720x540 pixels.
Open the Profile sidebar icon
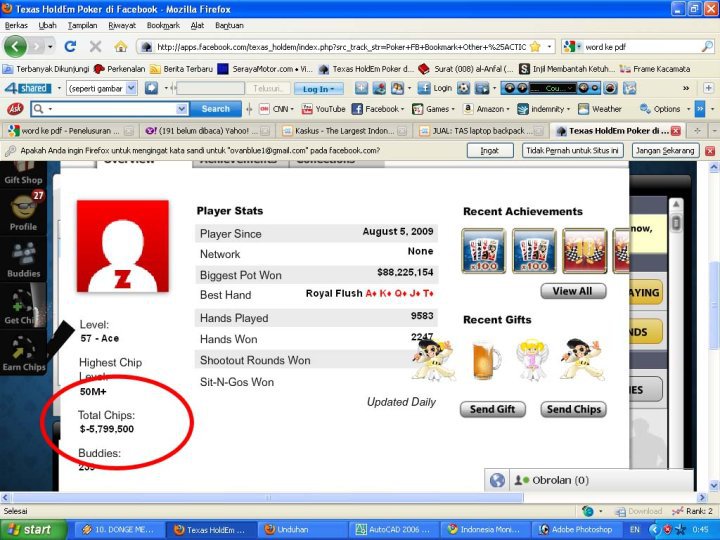pos(23,212)
